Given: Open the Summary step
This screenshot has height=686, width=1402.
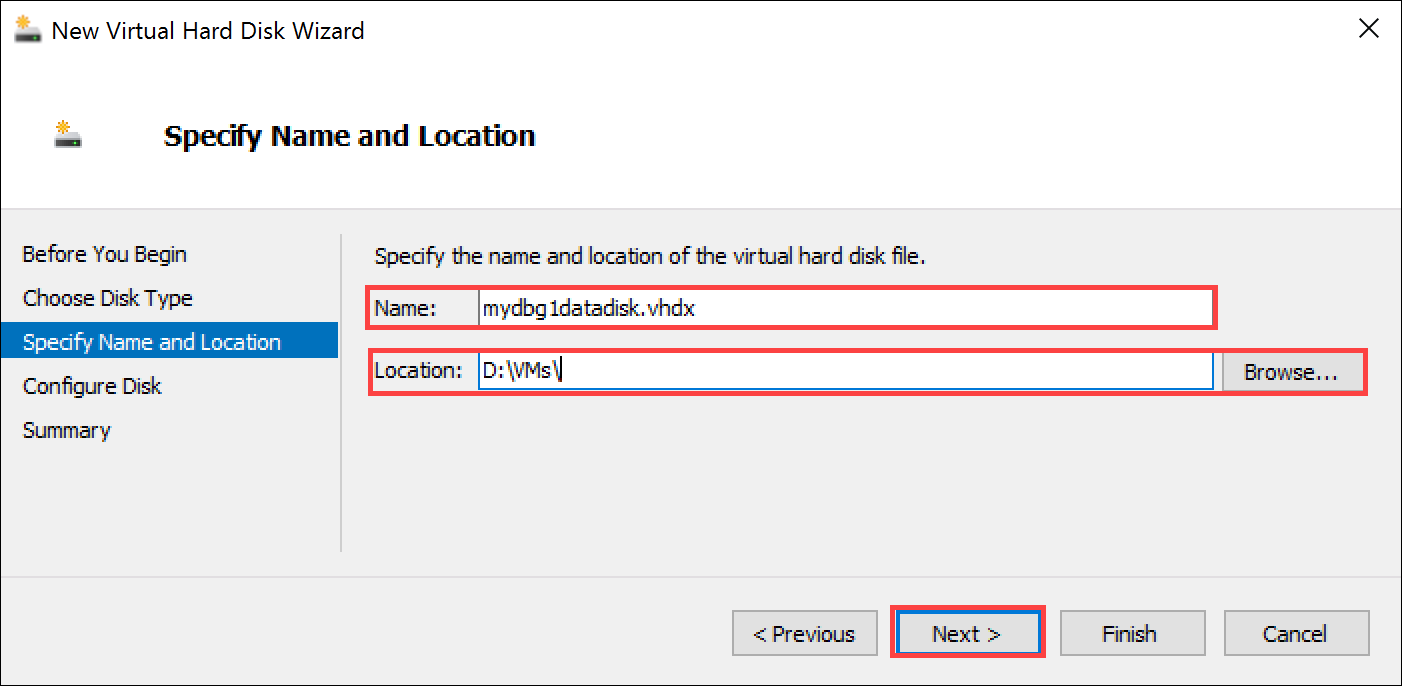Looking at the screenshot, I should [66, 430].
